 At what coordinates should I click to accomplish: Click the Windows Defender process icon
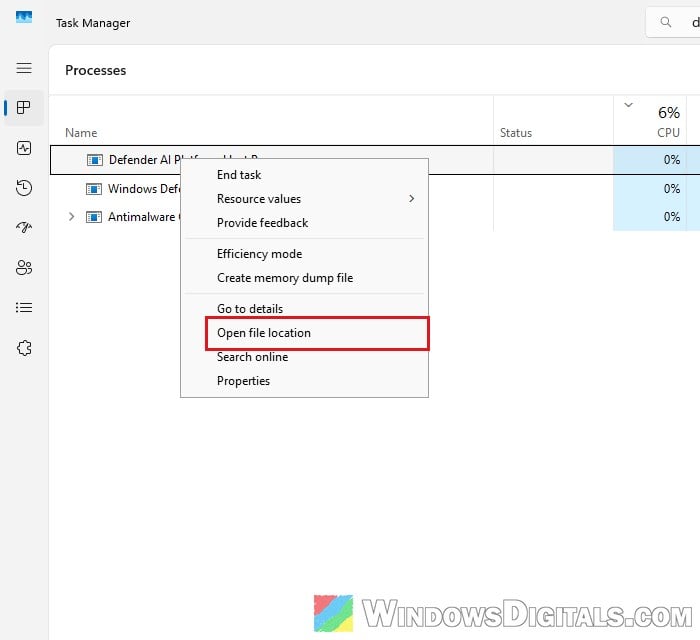tap(94, 189)
